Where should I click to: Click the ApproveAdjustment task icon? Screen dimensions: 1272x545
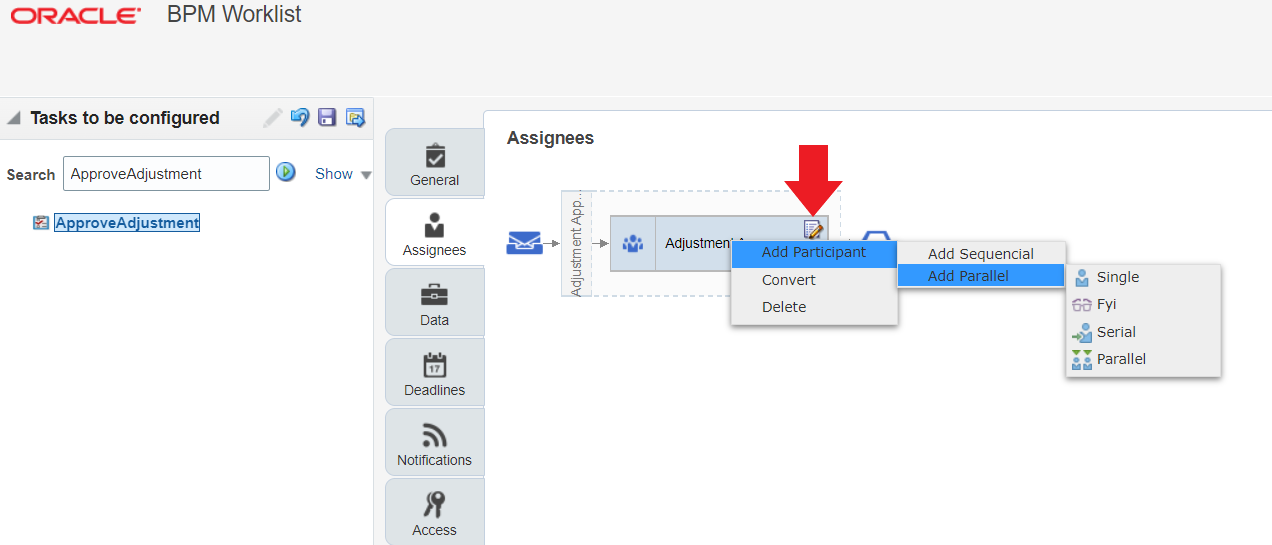(41, 223)
